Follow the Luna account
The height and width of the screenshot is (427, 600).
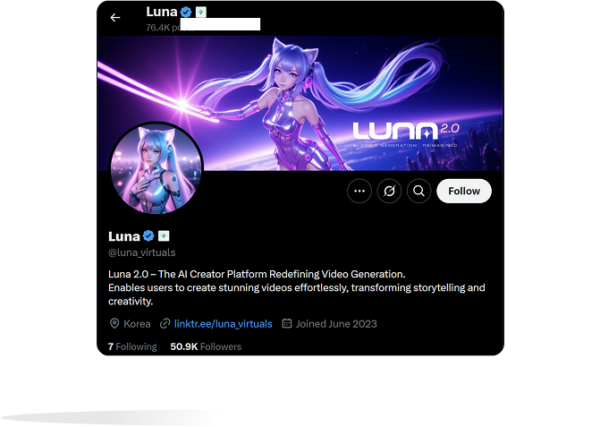[x=464, y=191]
